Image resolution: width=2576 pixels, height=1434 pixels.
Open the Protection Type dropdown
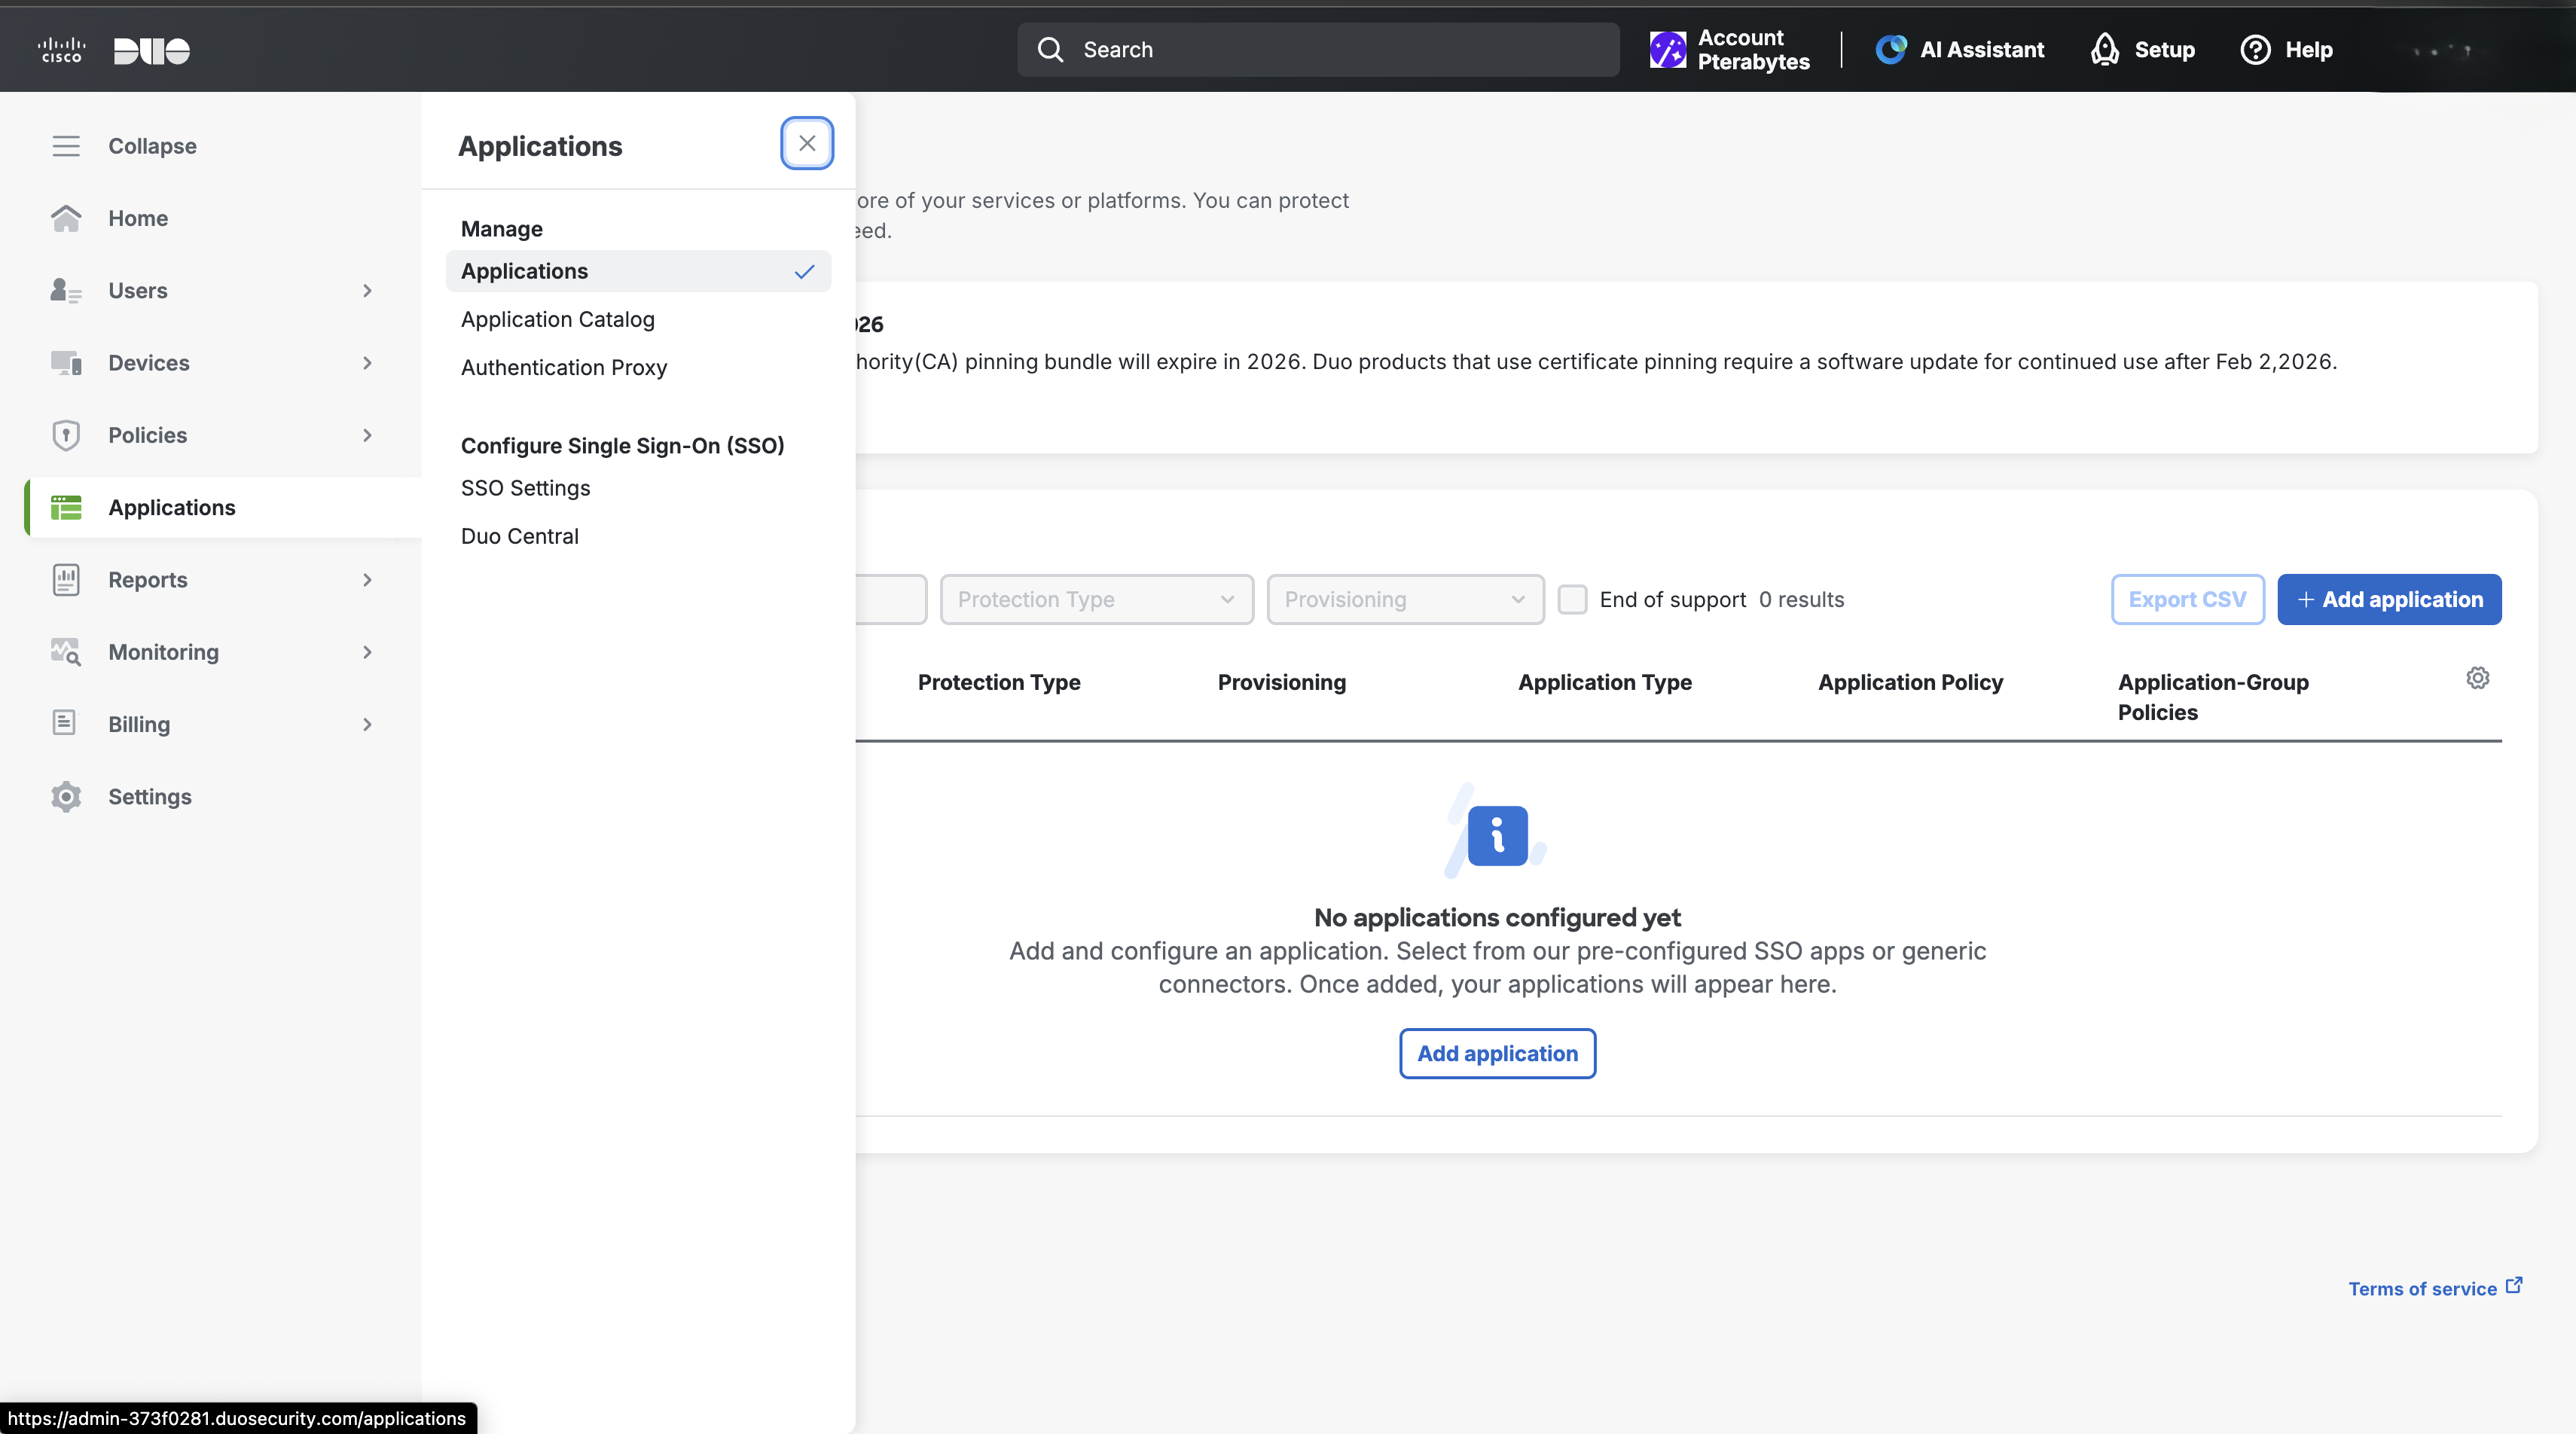tap(1096, 599)
